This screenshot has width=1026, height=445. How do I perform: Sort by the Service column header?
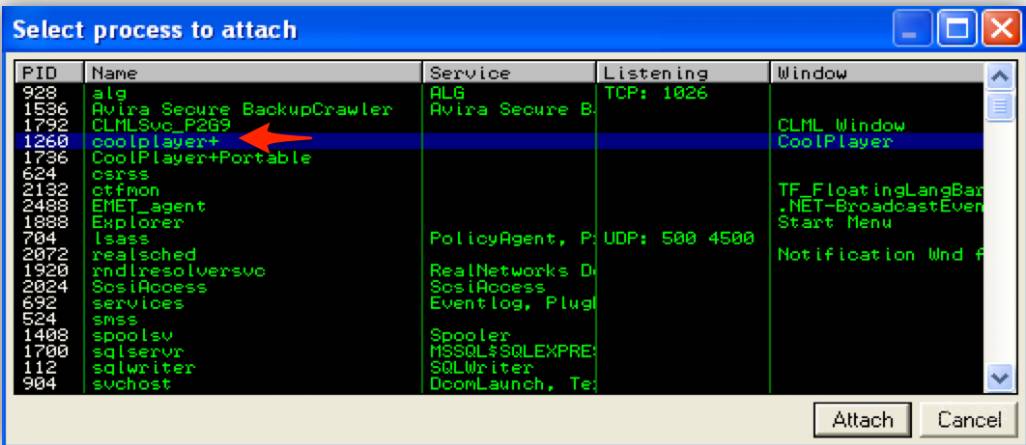pyautogui.click(x=510, y=73)
